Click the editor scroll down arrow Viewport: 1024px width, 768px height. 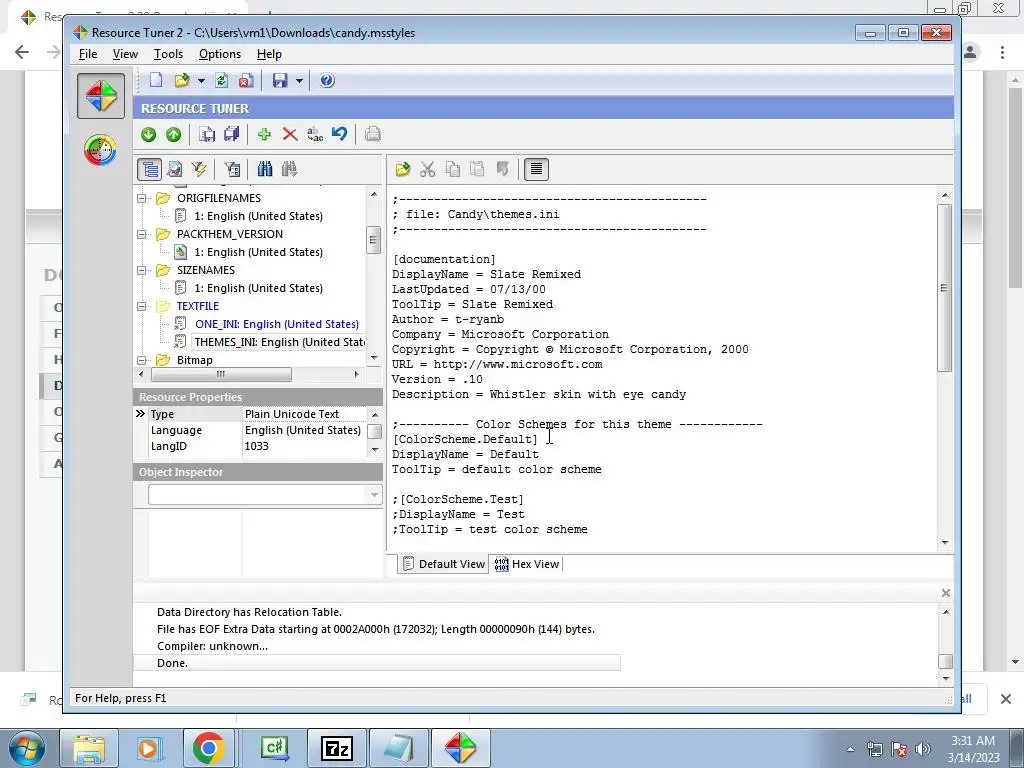tap(945, 543)
